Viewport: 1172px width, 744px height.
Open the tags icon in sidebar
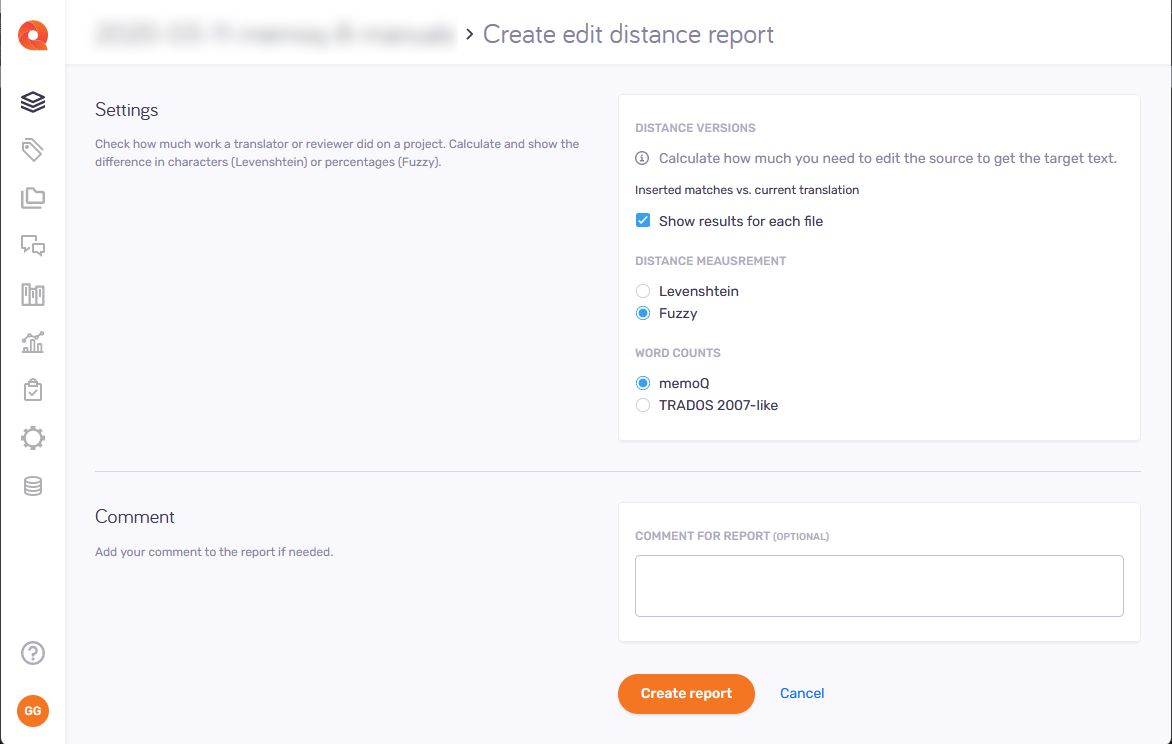point(33,150)
